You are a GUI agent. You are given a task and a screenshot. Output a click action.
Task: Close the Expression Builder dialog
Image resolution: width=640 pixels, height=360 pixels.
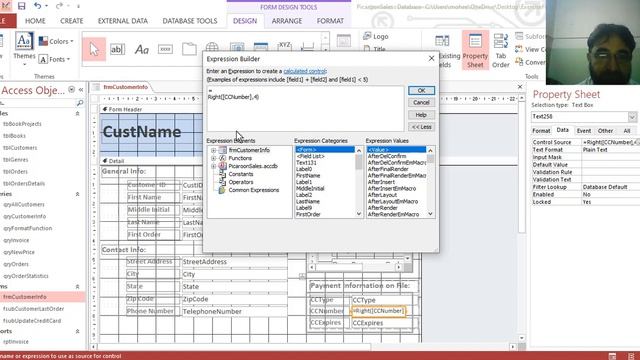(431, 59)
